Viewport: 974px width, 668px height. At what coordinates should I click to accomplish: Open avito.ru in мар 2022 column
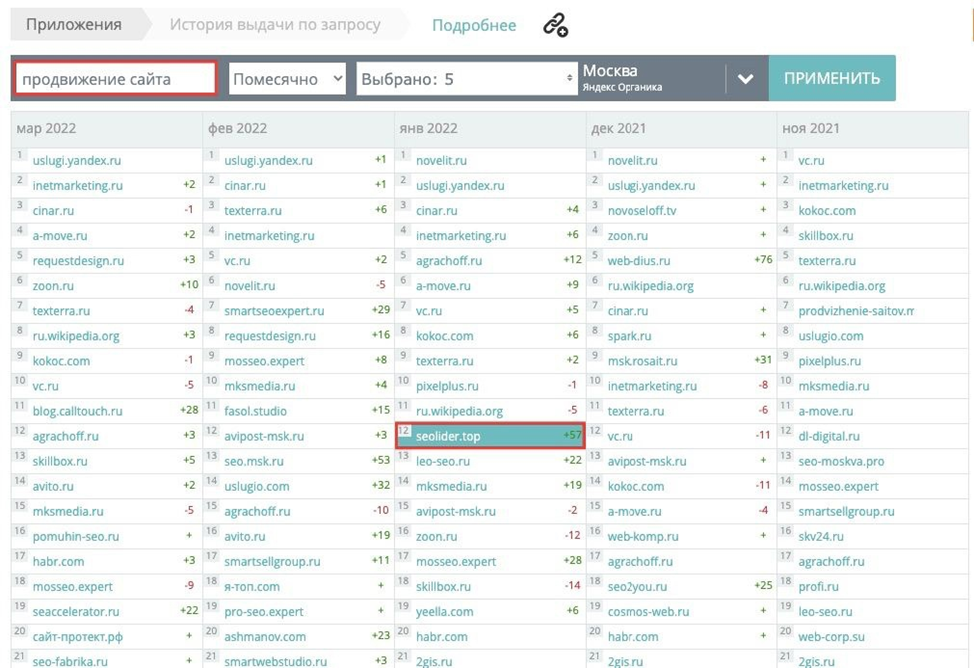coord(53,486)
